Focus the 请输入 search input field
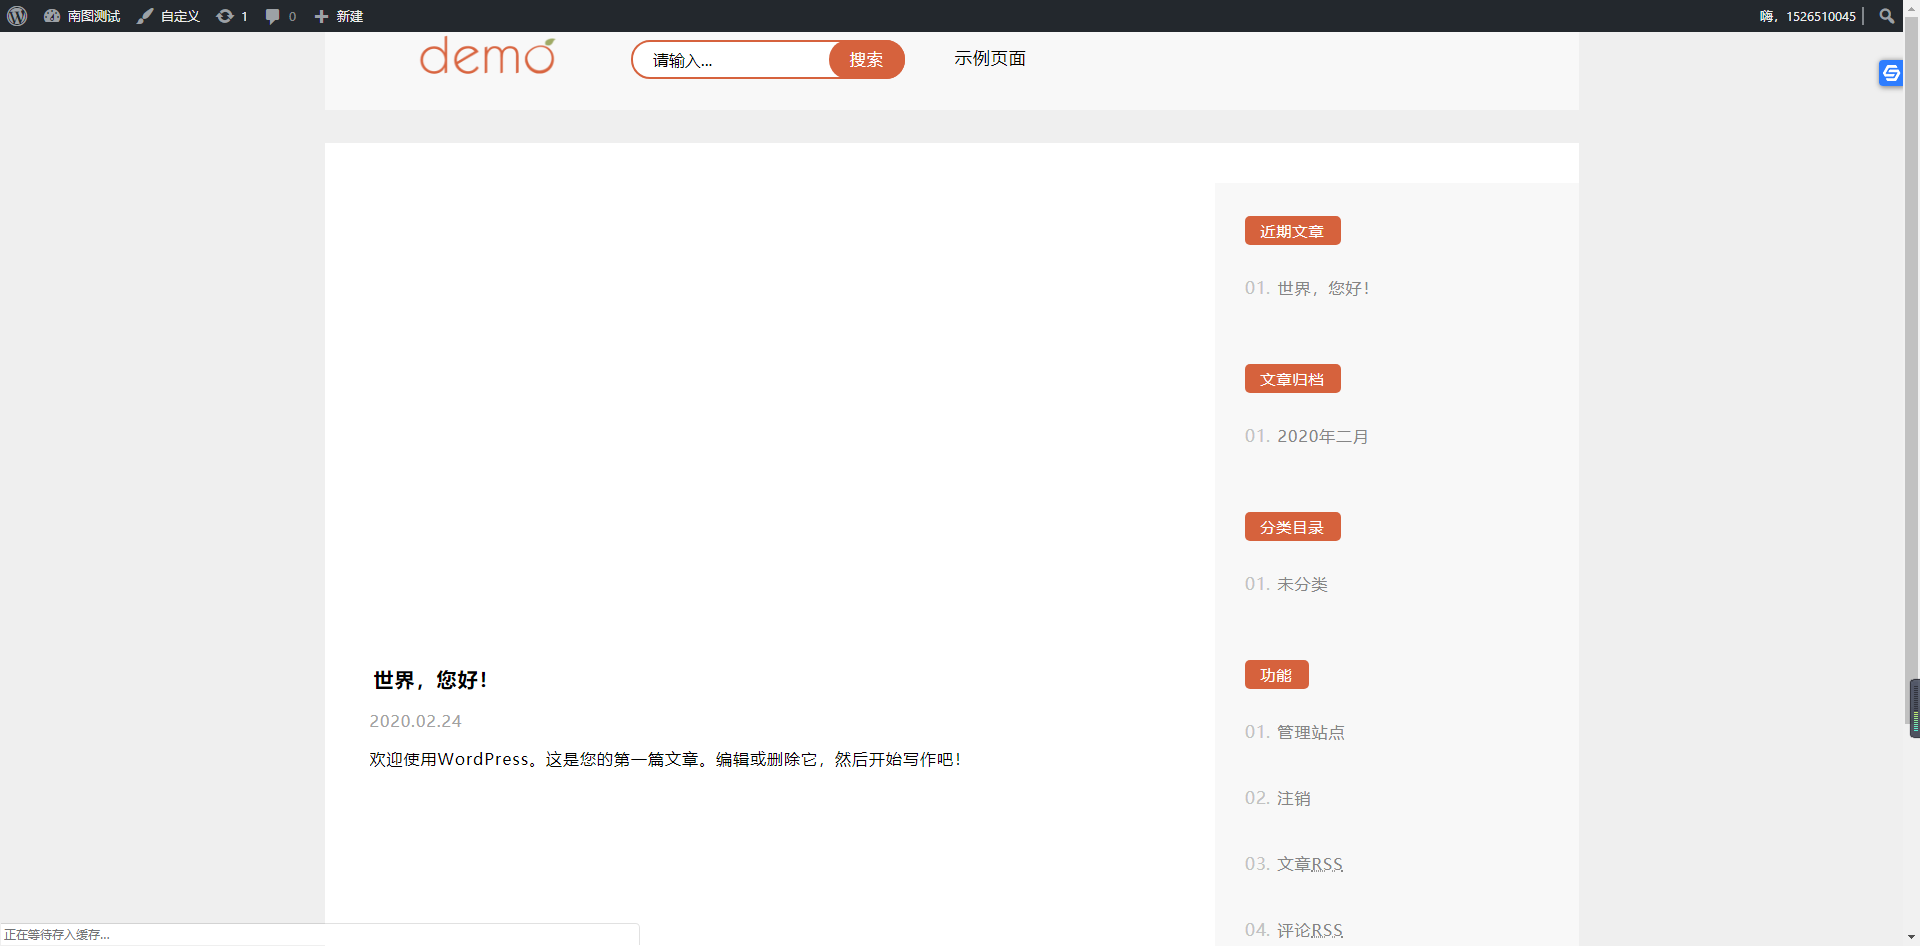Screen dimensions: 1920x946 (732, 60)
